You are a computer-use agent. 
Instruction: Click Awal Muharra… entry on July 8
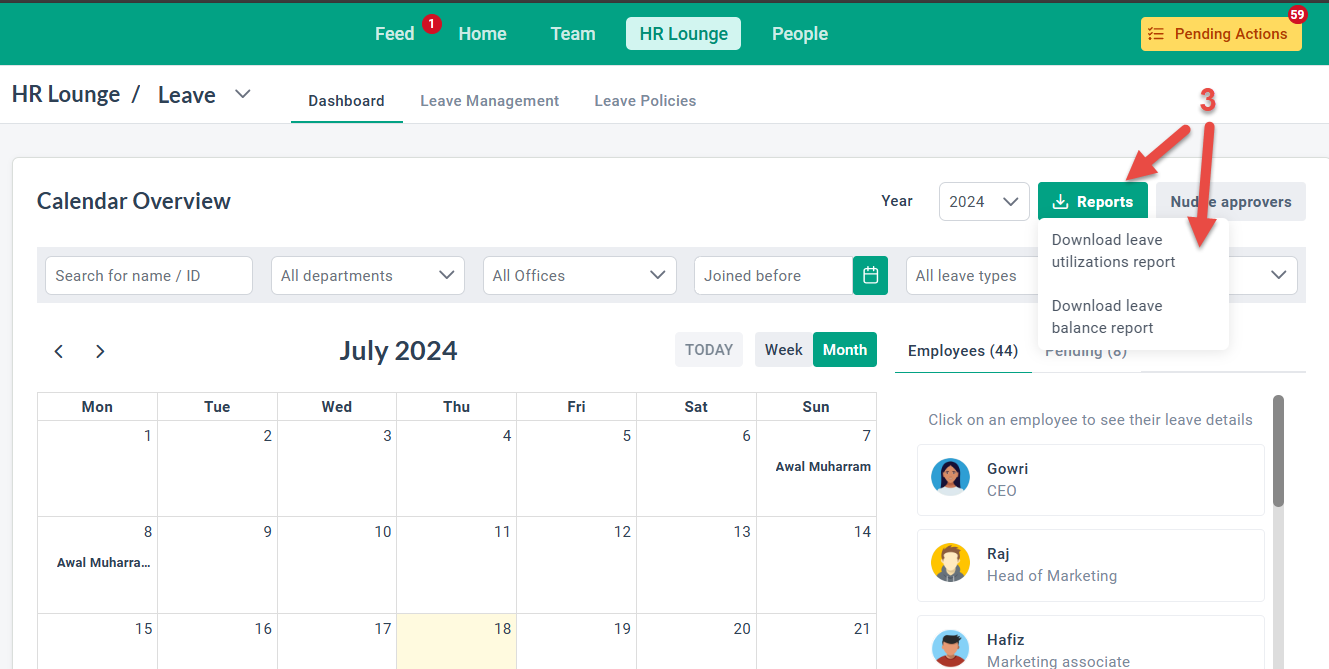(x=103, y=563)
